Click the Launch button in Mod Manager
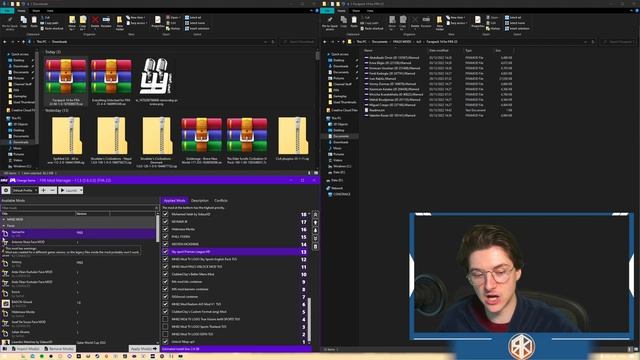 coord(68,190)
